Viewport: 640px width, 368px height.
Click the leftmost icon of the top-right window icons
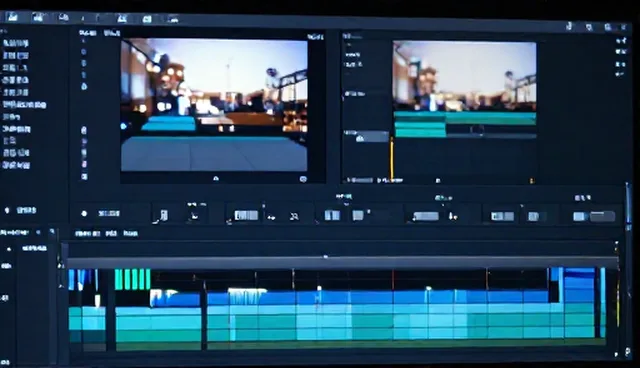click(x=569, y=27)
